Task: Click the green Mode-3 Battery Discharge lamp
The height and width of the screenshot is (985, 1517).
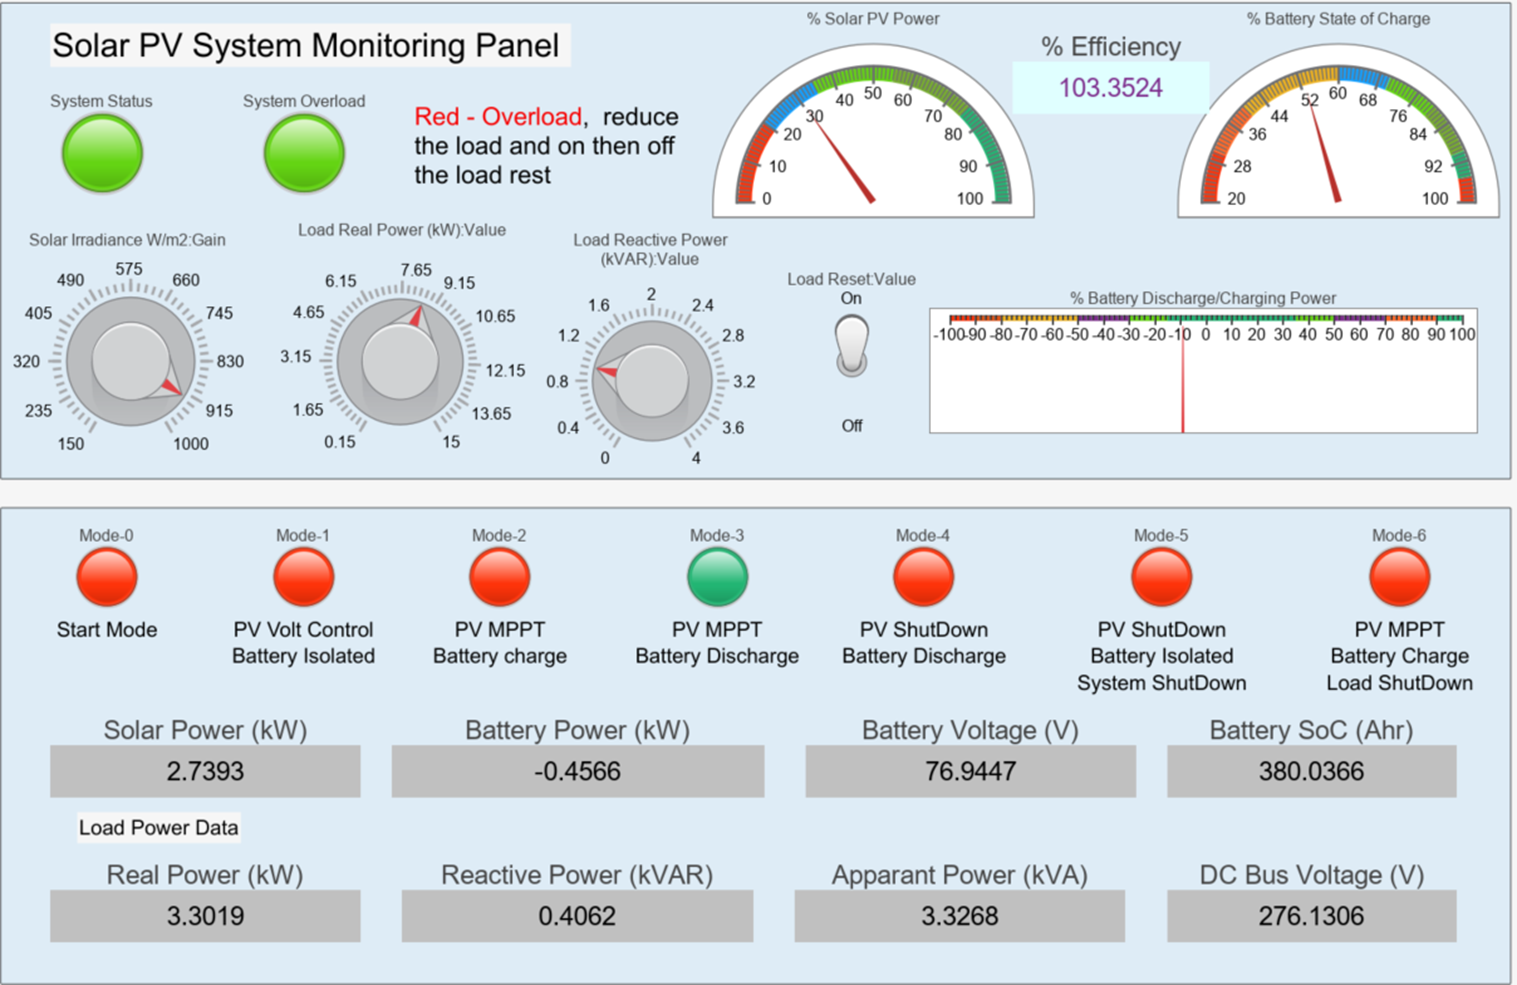Action: pyautogui.click(x=717, y=577)
